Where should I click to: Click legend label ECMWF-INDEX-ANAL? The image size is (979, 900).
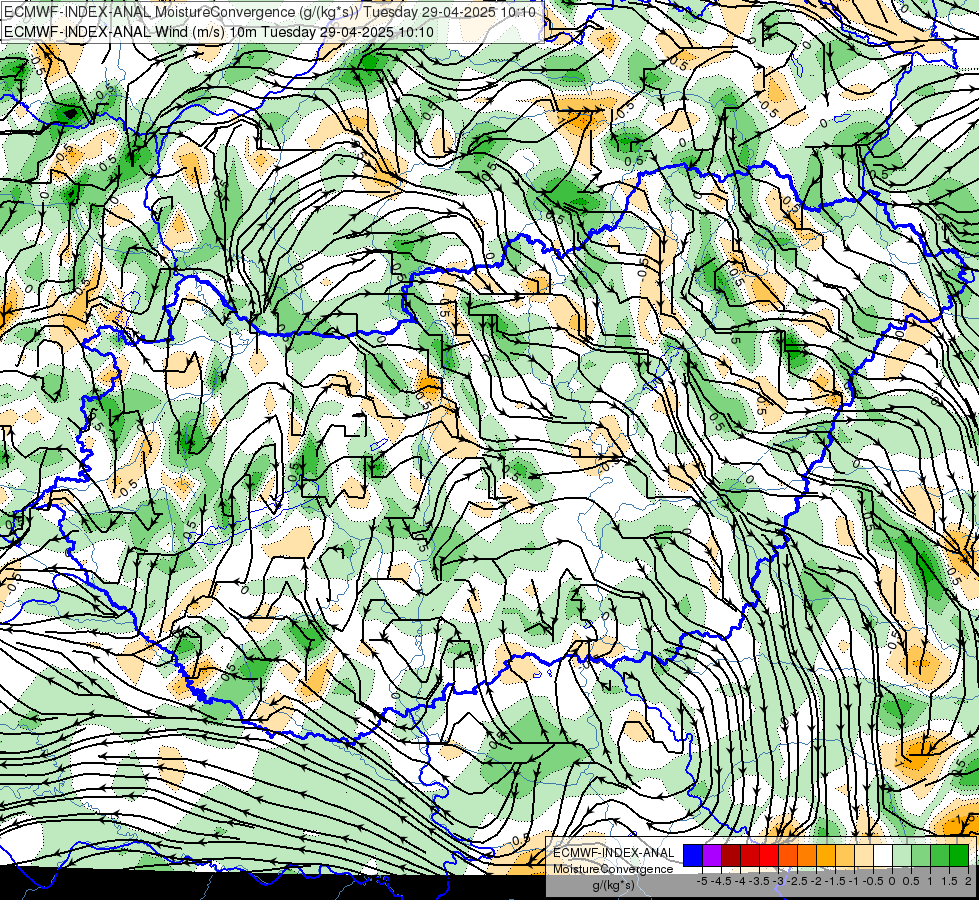(x=614, y=853)
